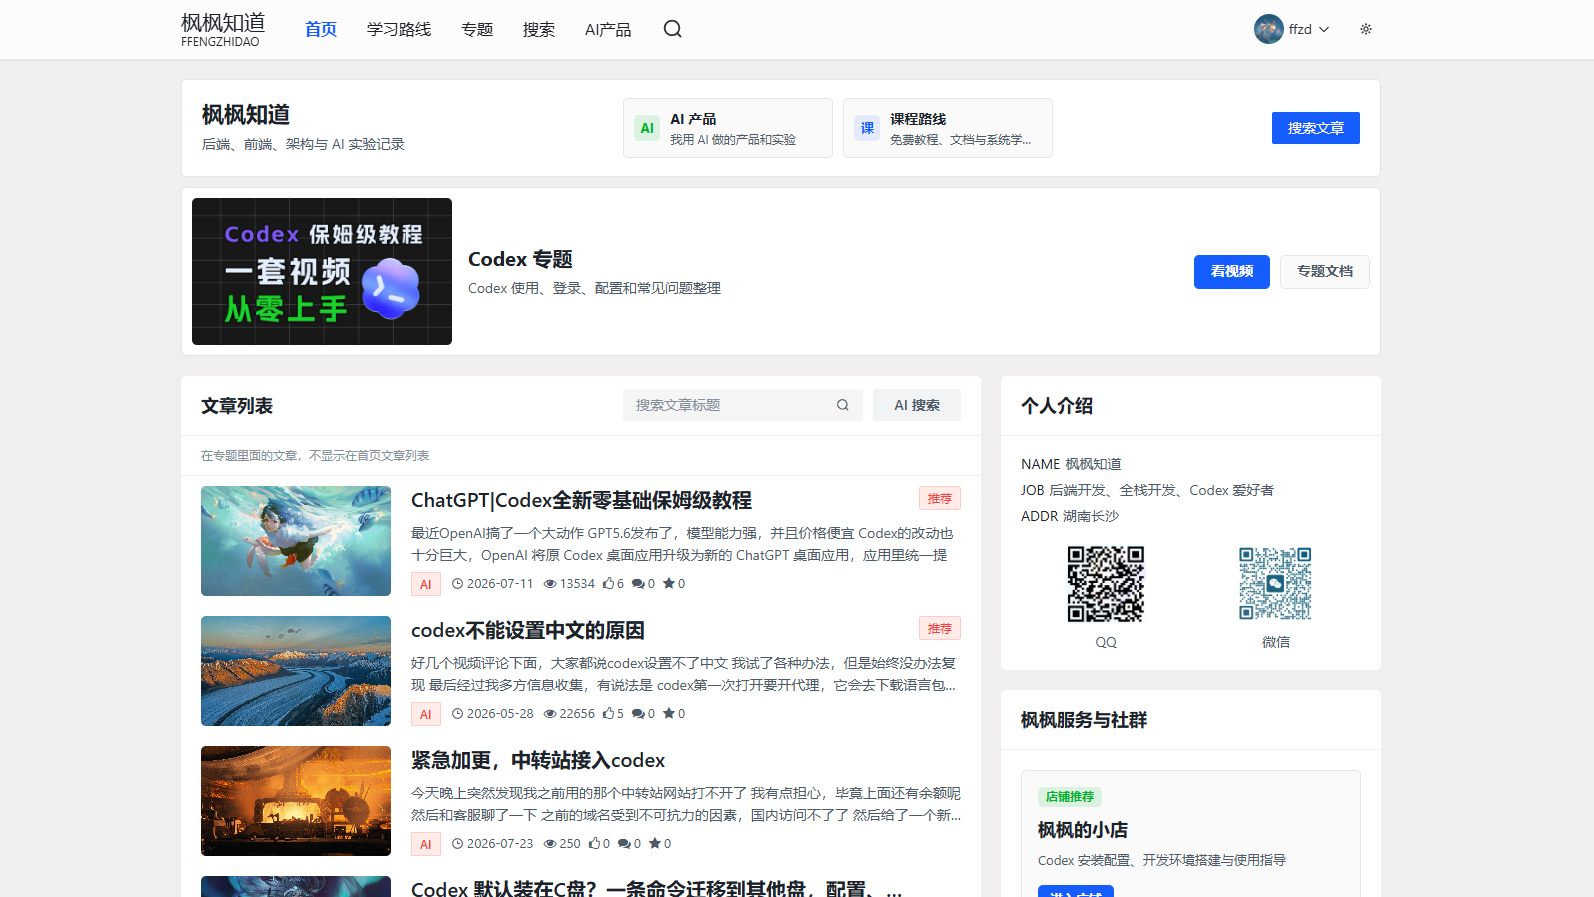Open the Codex 保姆级教程 banner image

pos(322,271)
